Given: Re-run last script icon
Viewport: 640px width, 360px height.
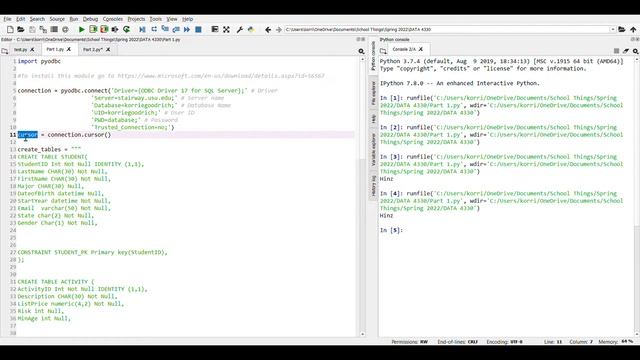Looking at the screenshot, I should click(x=127, y=29).
